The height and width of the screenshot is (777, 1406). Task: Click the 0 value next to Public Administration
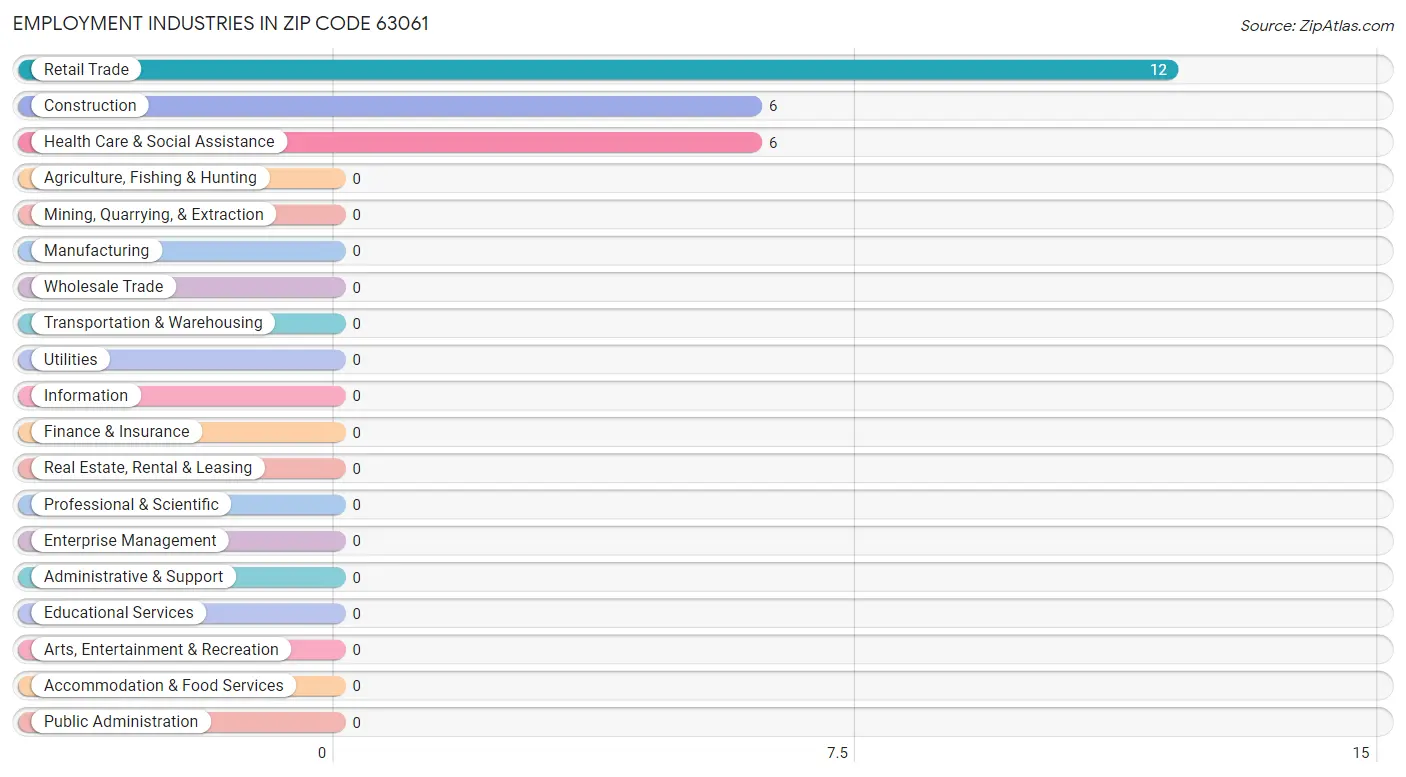pyautogui.click(x=356, y=722)
